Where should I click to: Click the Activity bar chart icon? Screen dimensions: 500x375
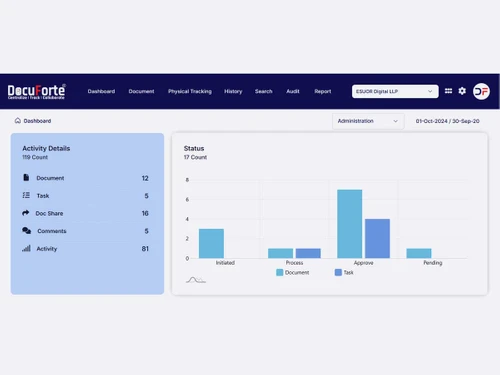click(26, 248)
